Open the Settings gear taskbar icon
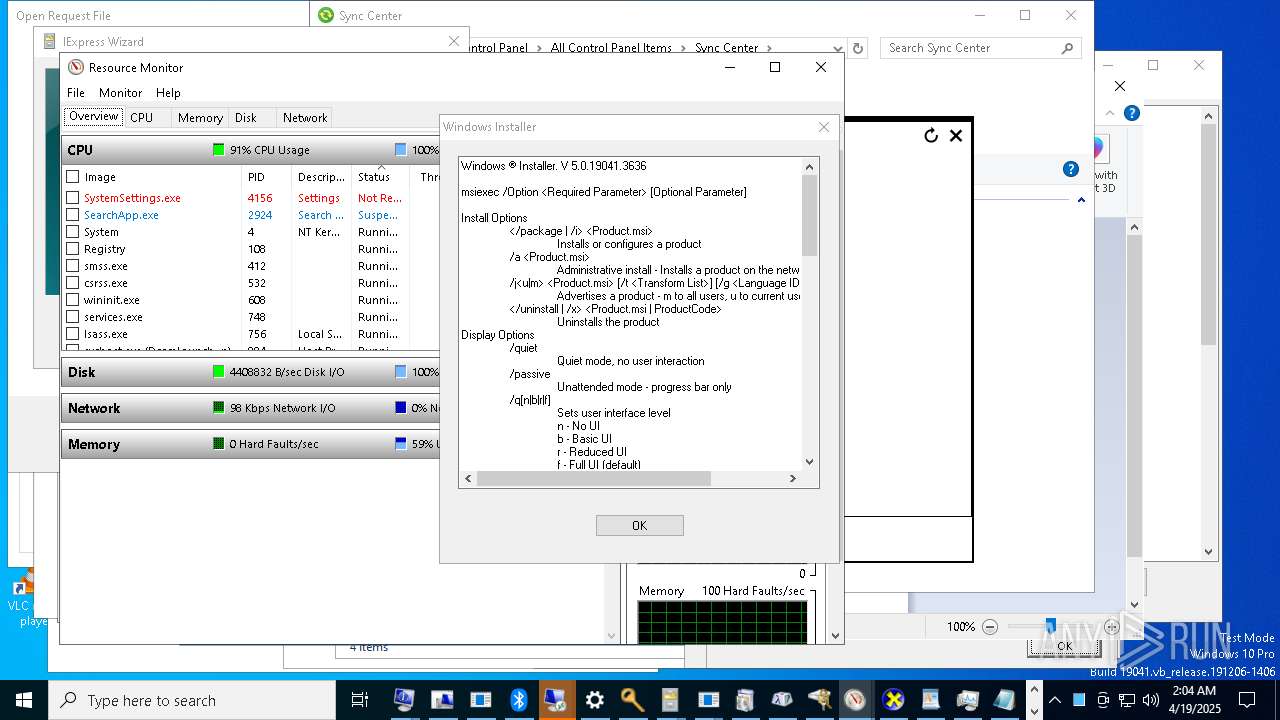The width and height of the screenshot is (1280, 720). pos(594,700)
